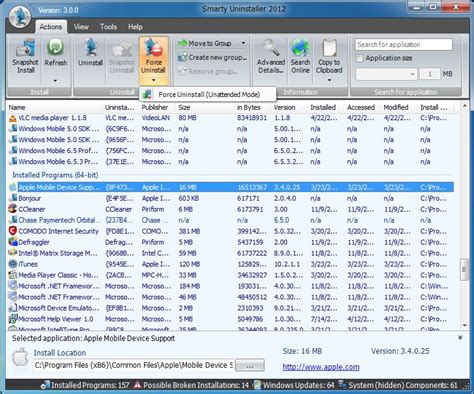
Task: Click the list's vertical scrollbar thumb
Action: (x=464, y=269)
